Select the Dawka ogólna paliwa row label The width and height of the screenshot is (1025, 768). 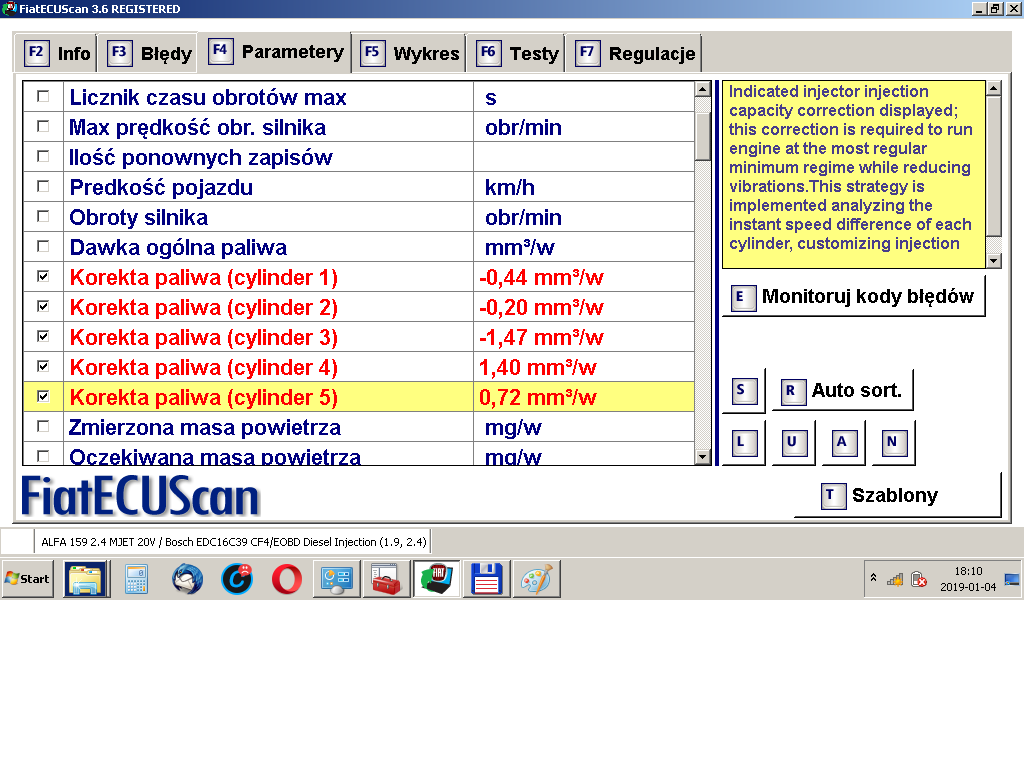click(178, 248)
